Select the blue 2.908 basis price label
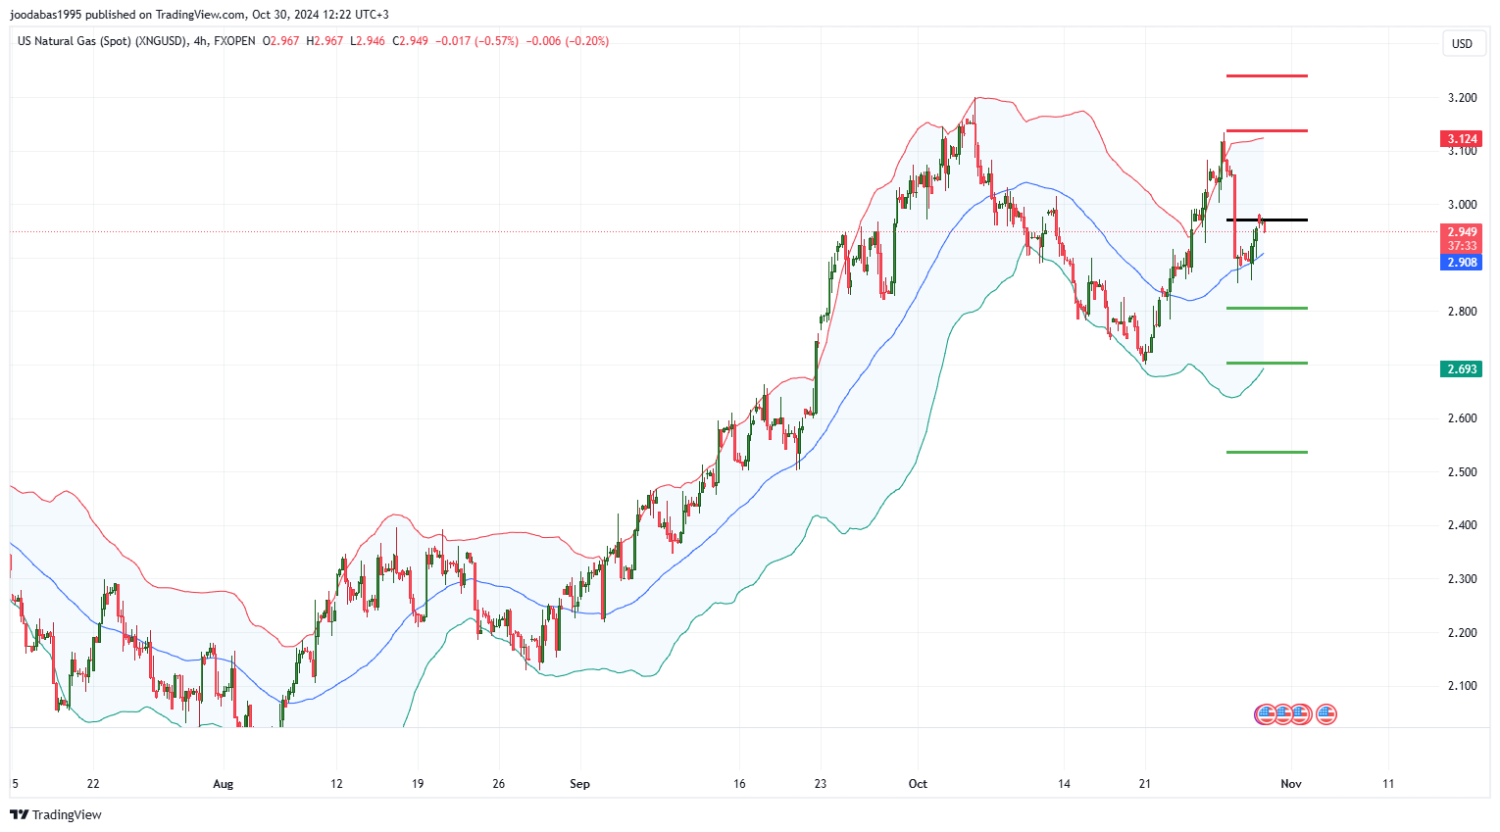 [x=1461, y=262]
